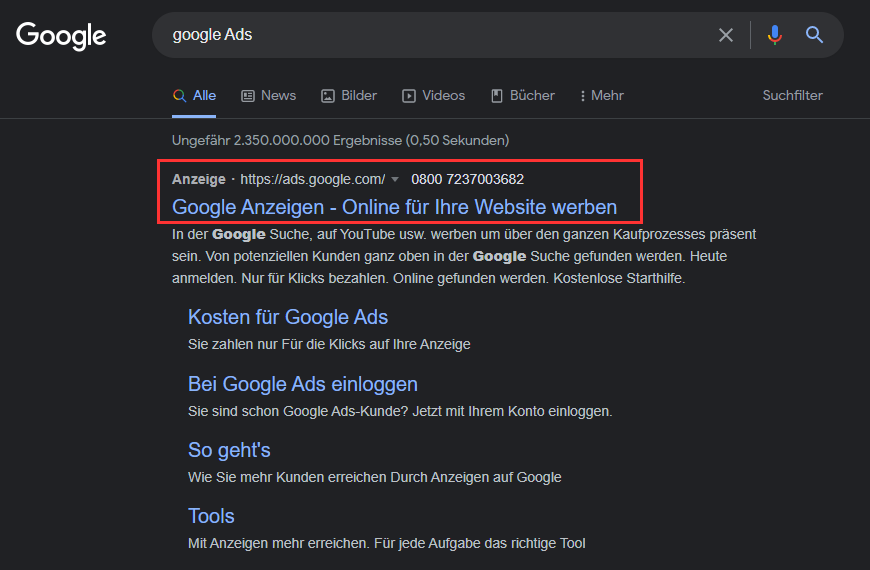The height and width of the screenshot is (570, 870).
Task: Open Bei Google Ads einloggen link
Action: point(303,384)
